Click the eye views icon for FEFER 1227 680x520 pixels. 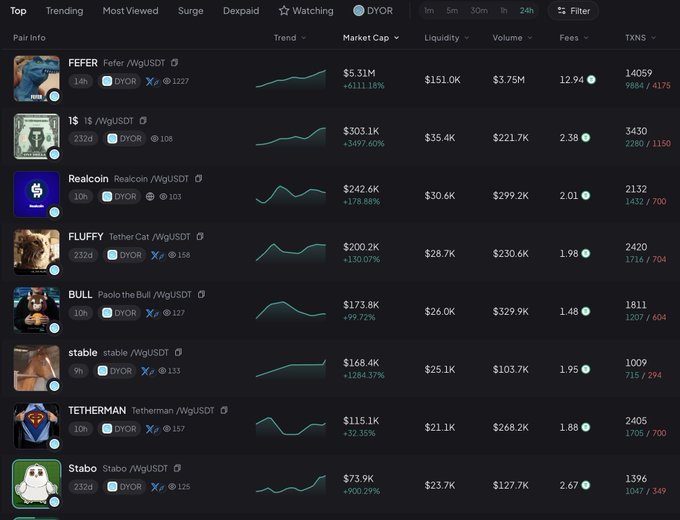tap(167, 81)
